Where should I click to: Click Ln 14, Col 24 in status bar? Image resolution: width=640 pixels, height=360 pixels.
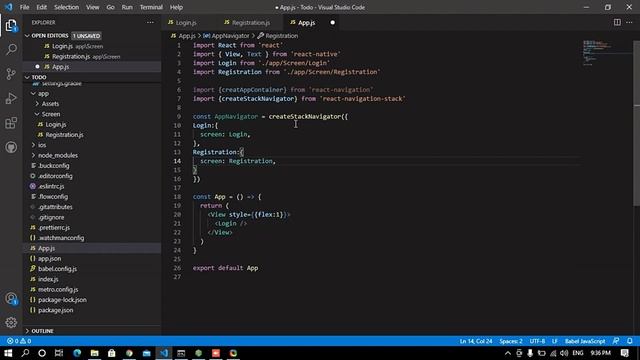476,341
